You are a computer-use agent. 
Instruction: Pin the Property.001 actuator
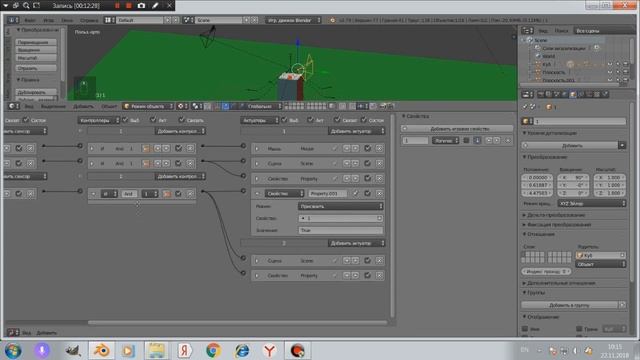356,193
